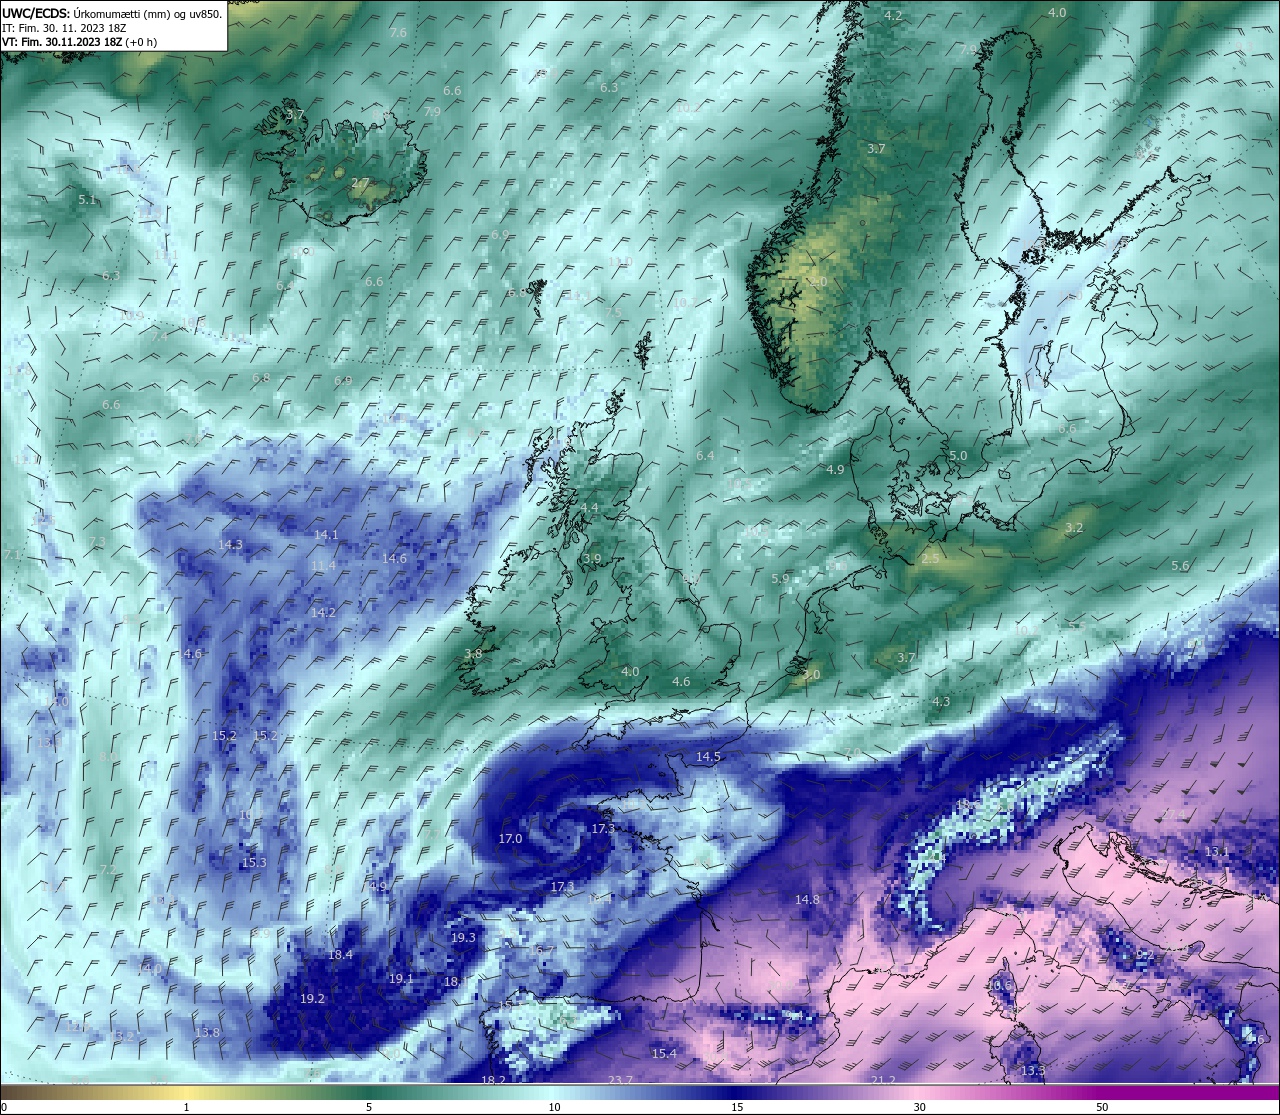Click the 19.1 map value
Screen dimensions: 1280x1115
point(401,978)
